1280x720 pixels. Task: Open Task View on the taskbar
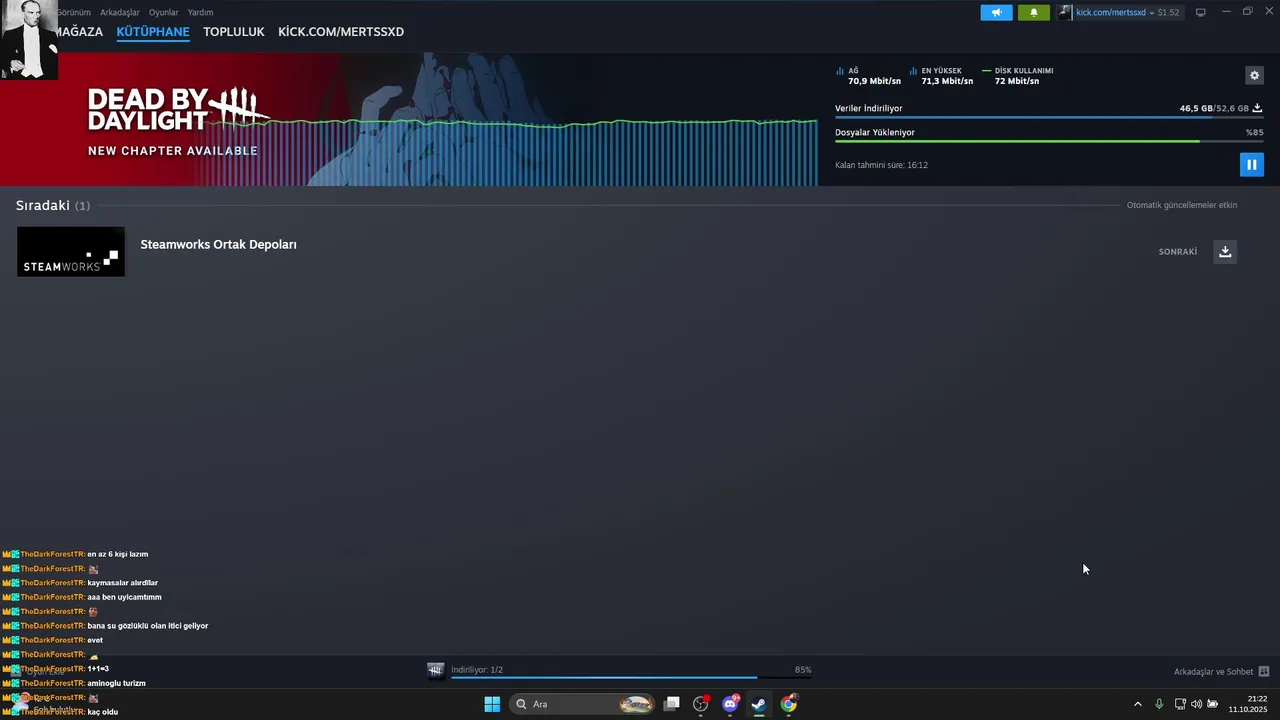(672, 704)
